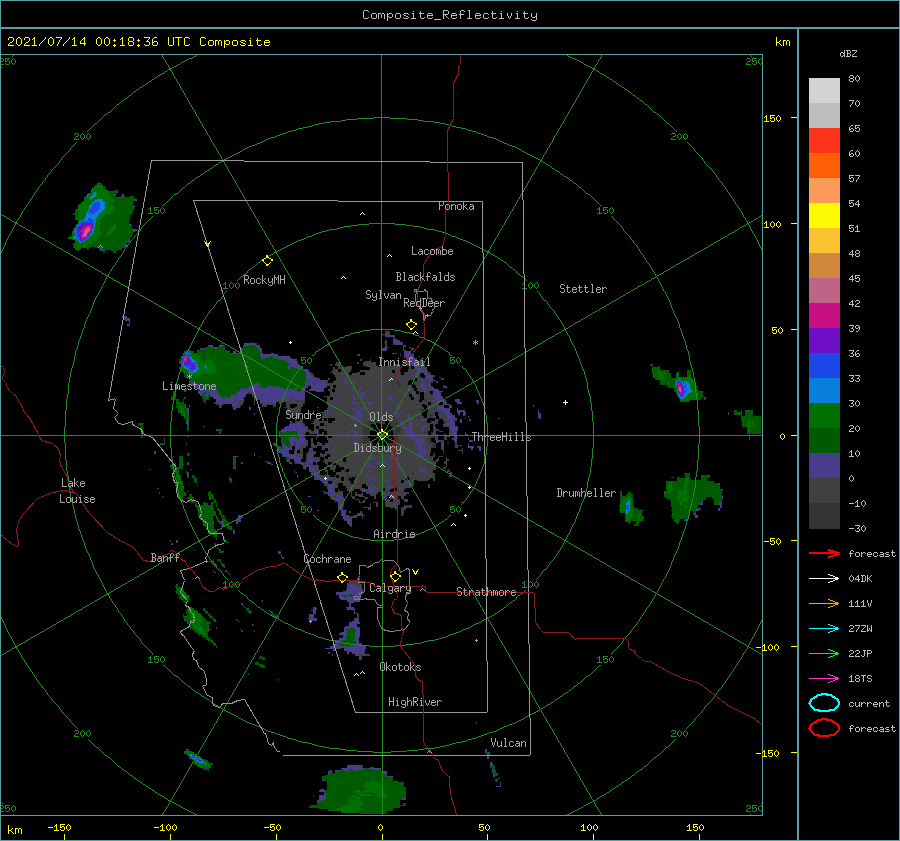Click the small blue cell beside Drumheller
The width and height of the screenshot is (900, 841).
pos(627,507)
